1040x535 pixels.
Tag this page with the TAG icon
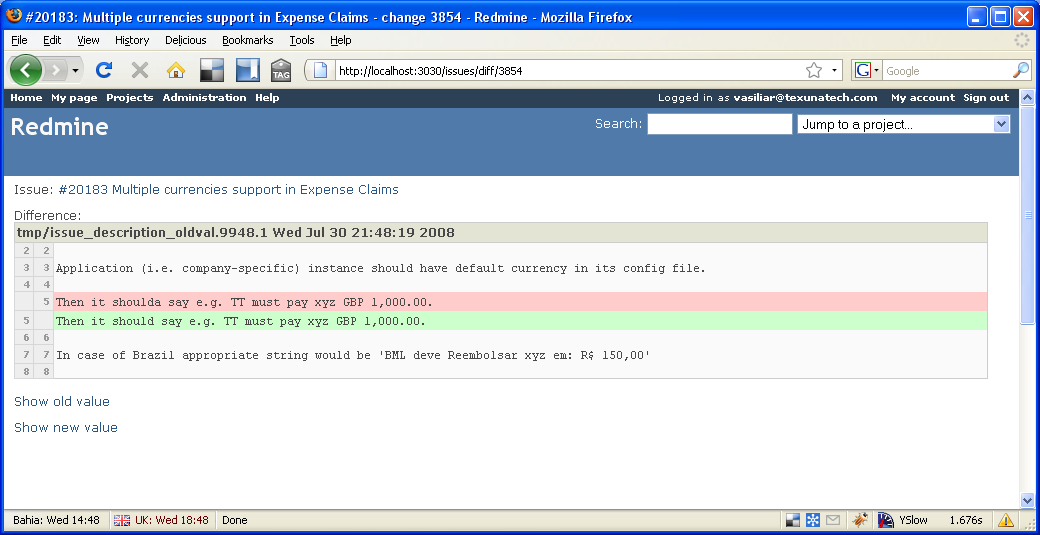tap(281, 70)
